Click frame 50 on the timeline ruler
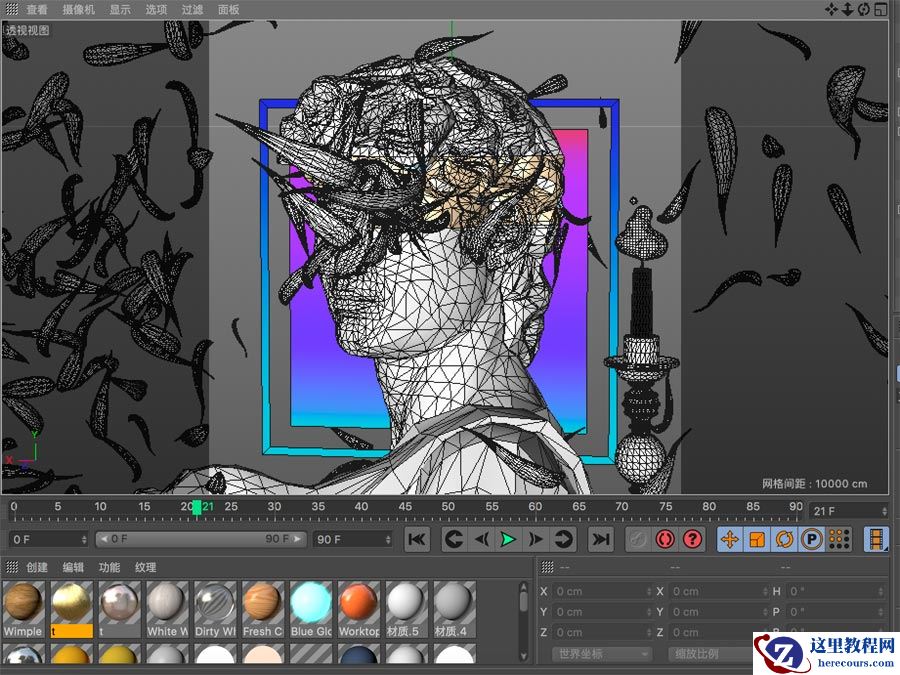 pyautogui.click(x=446, y=507)
